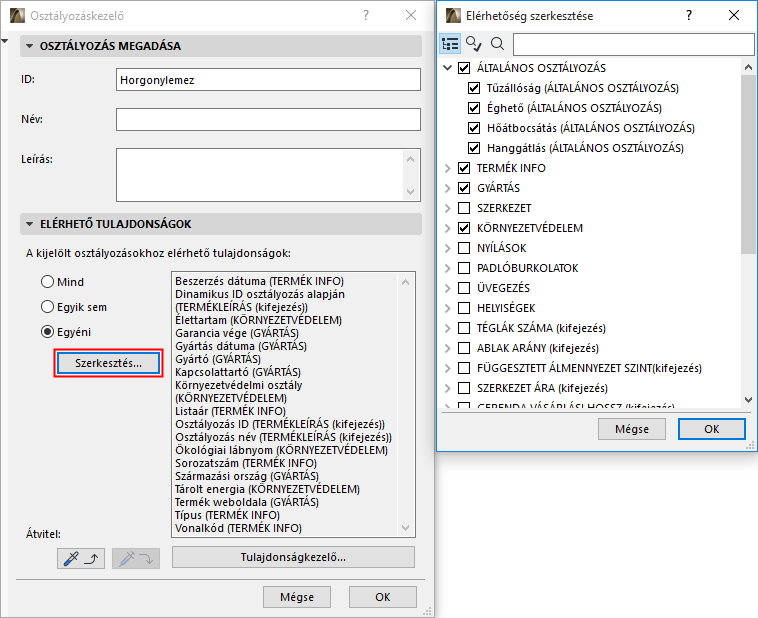Viewport: 758px width, 618px height.
Task: Click the inject syringe transfer button
Action: coord(136,559)
